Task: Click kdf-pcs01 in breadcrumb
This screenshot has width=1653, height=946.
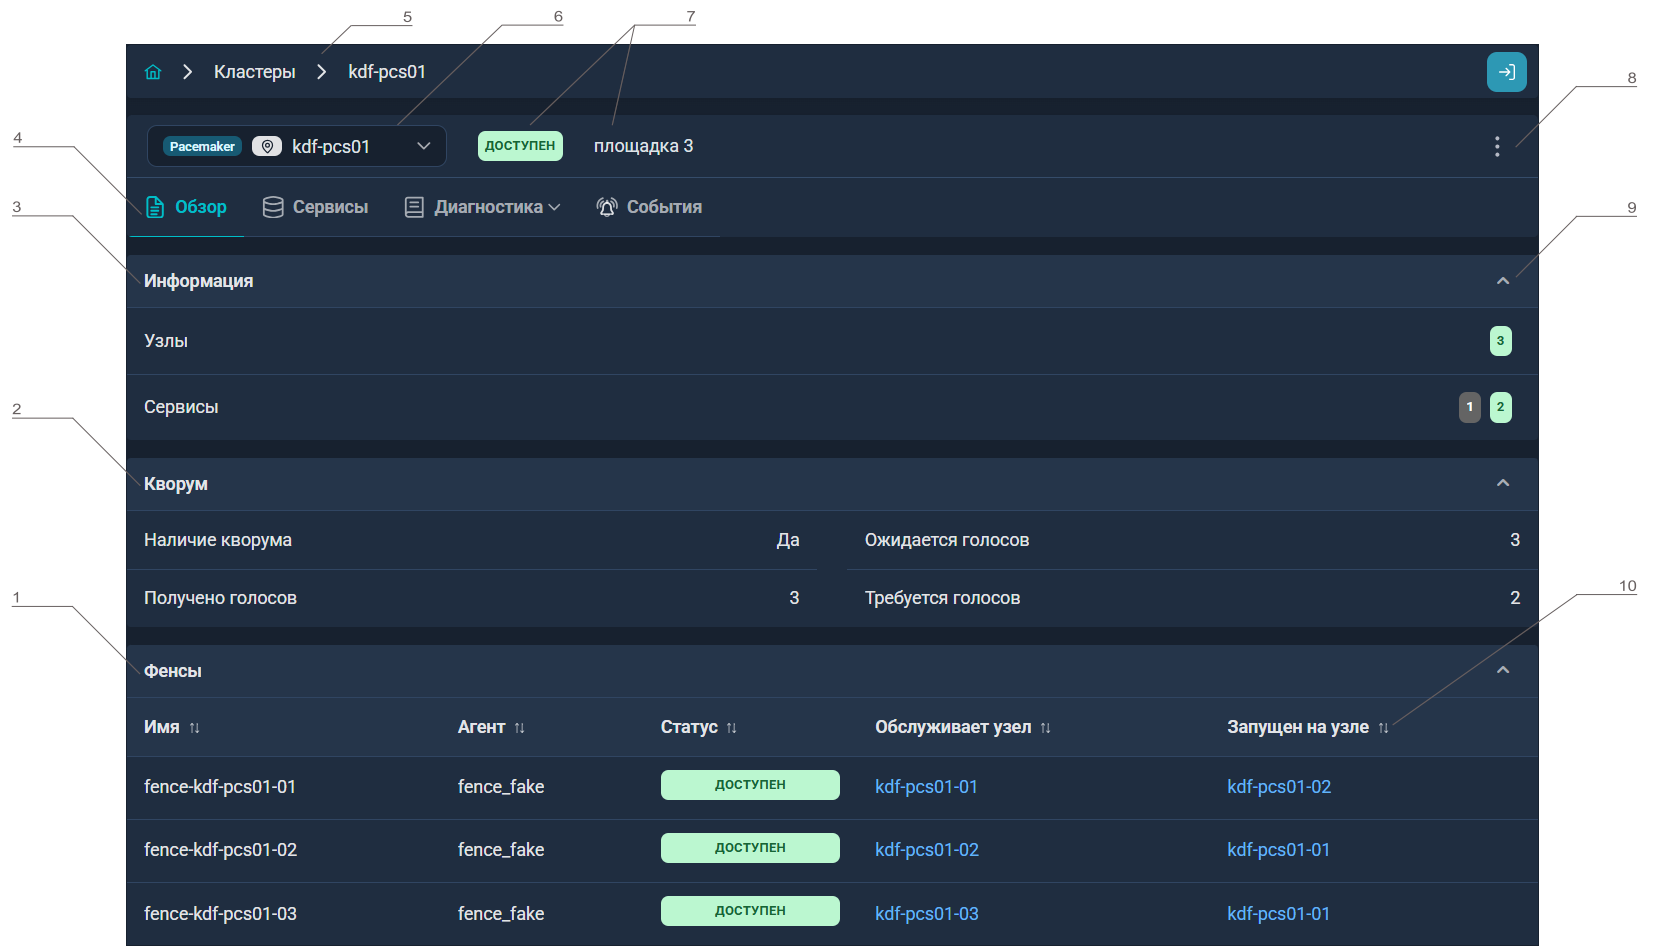Action: [387, 72]
